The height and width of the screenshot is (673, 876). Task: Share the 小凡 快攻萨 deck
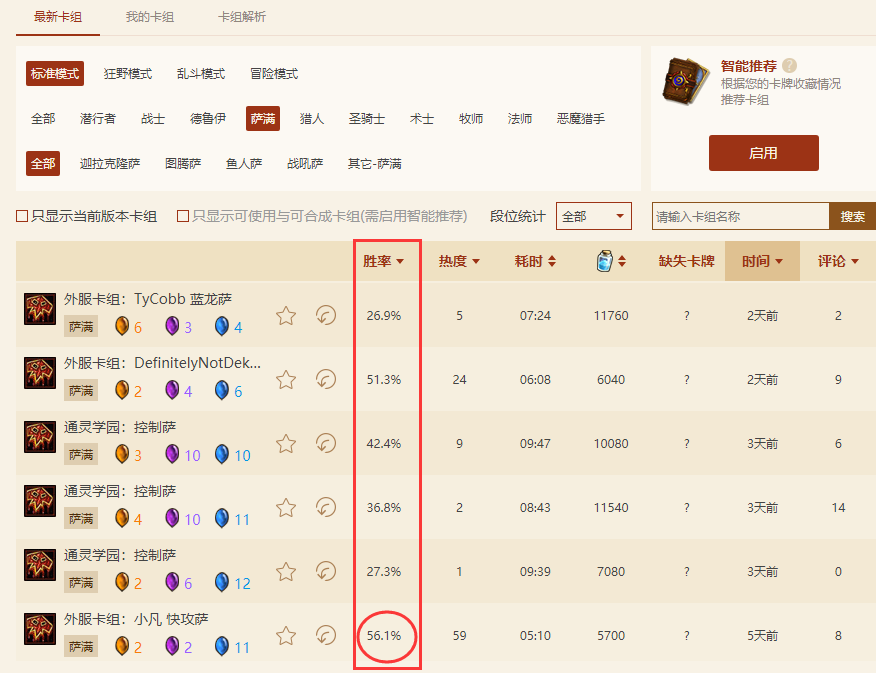click(326, 636)
